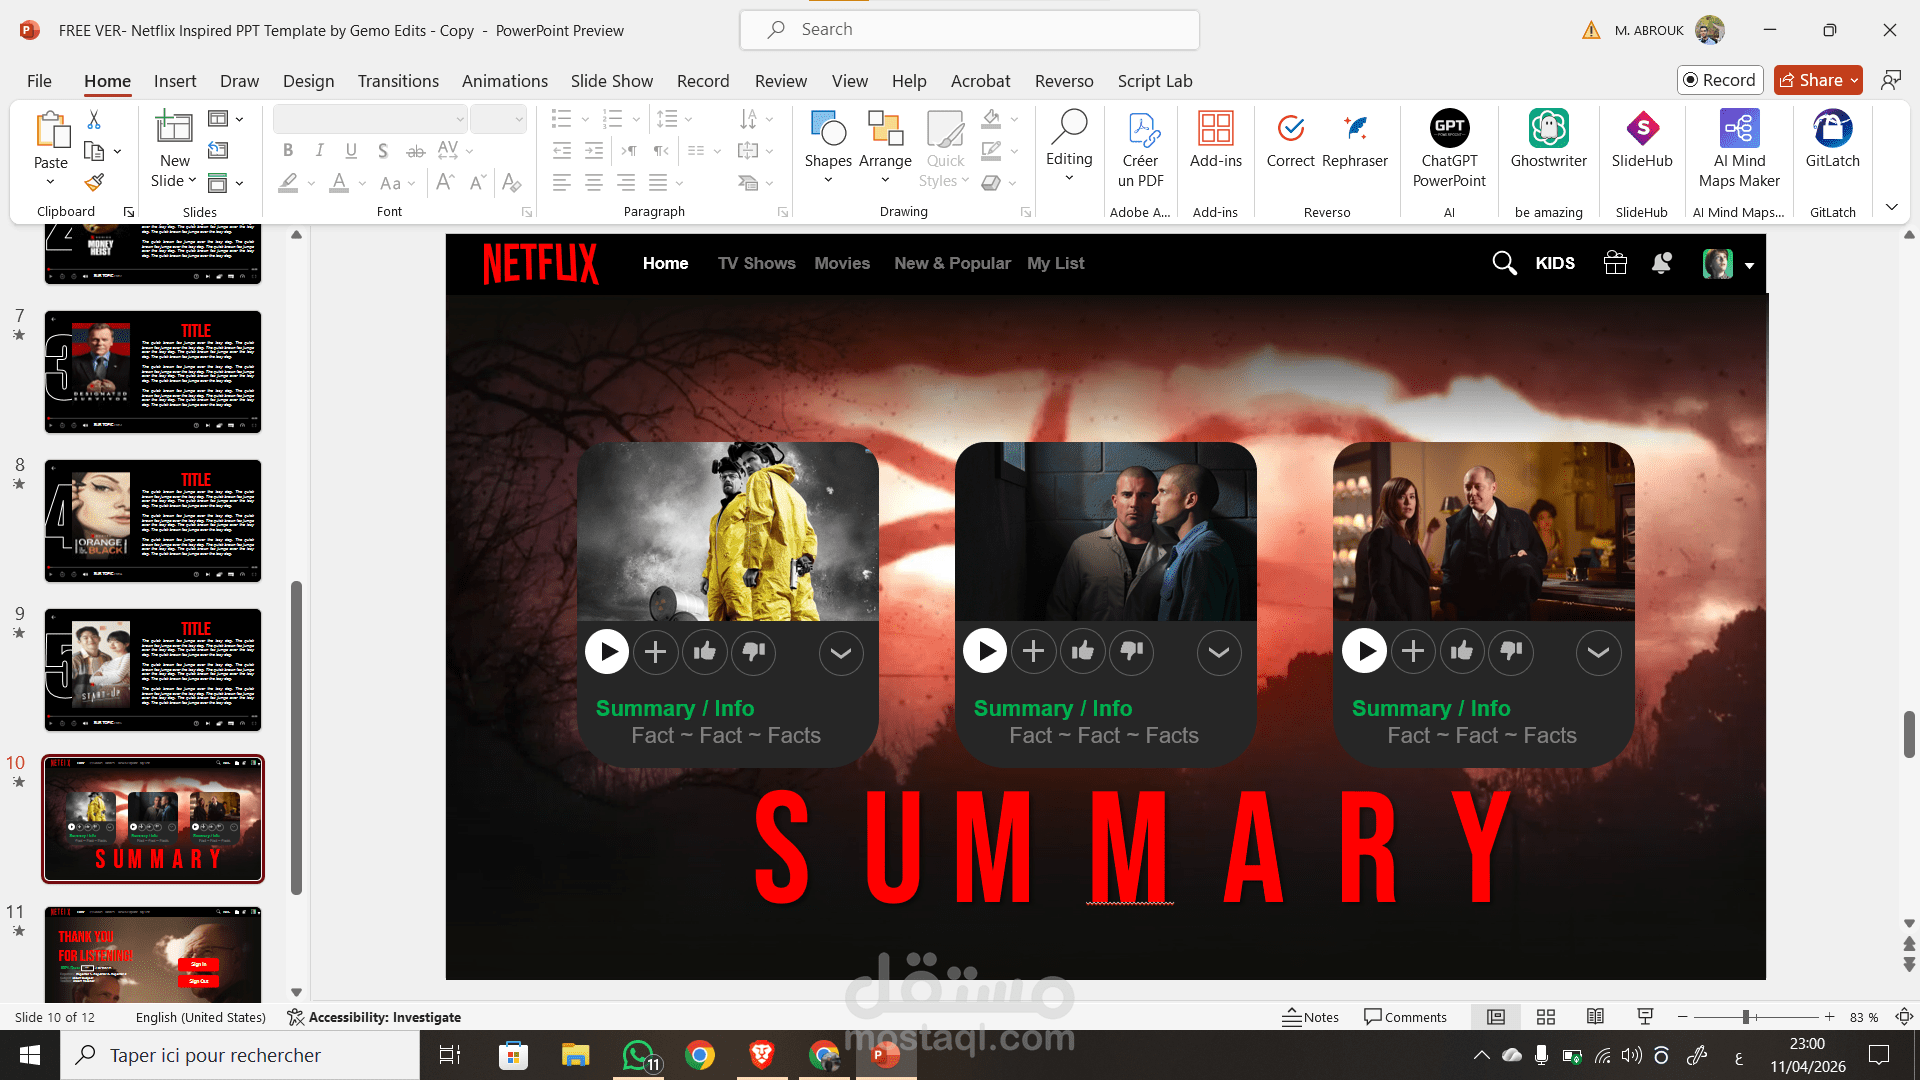Toggle Italic formatting

(x=319, y=150)
